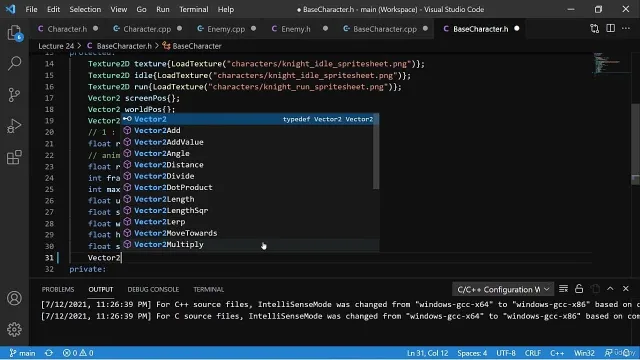Switch to Character.cpp tab
Screen dimensions: 640x360
[147, 29]
